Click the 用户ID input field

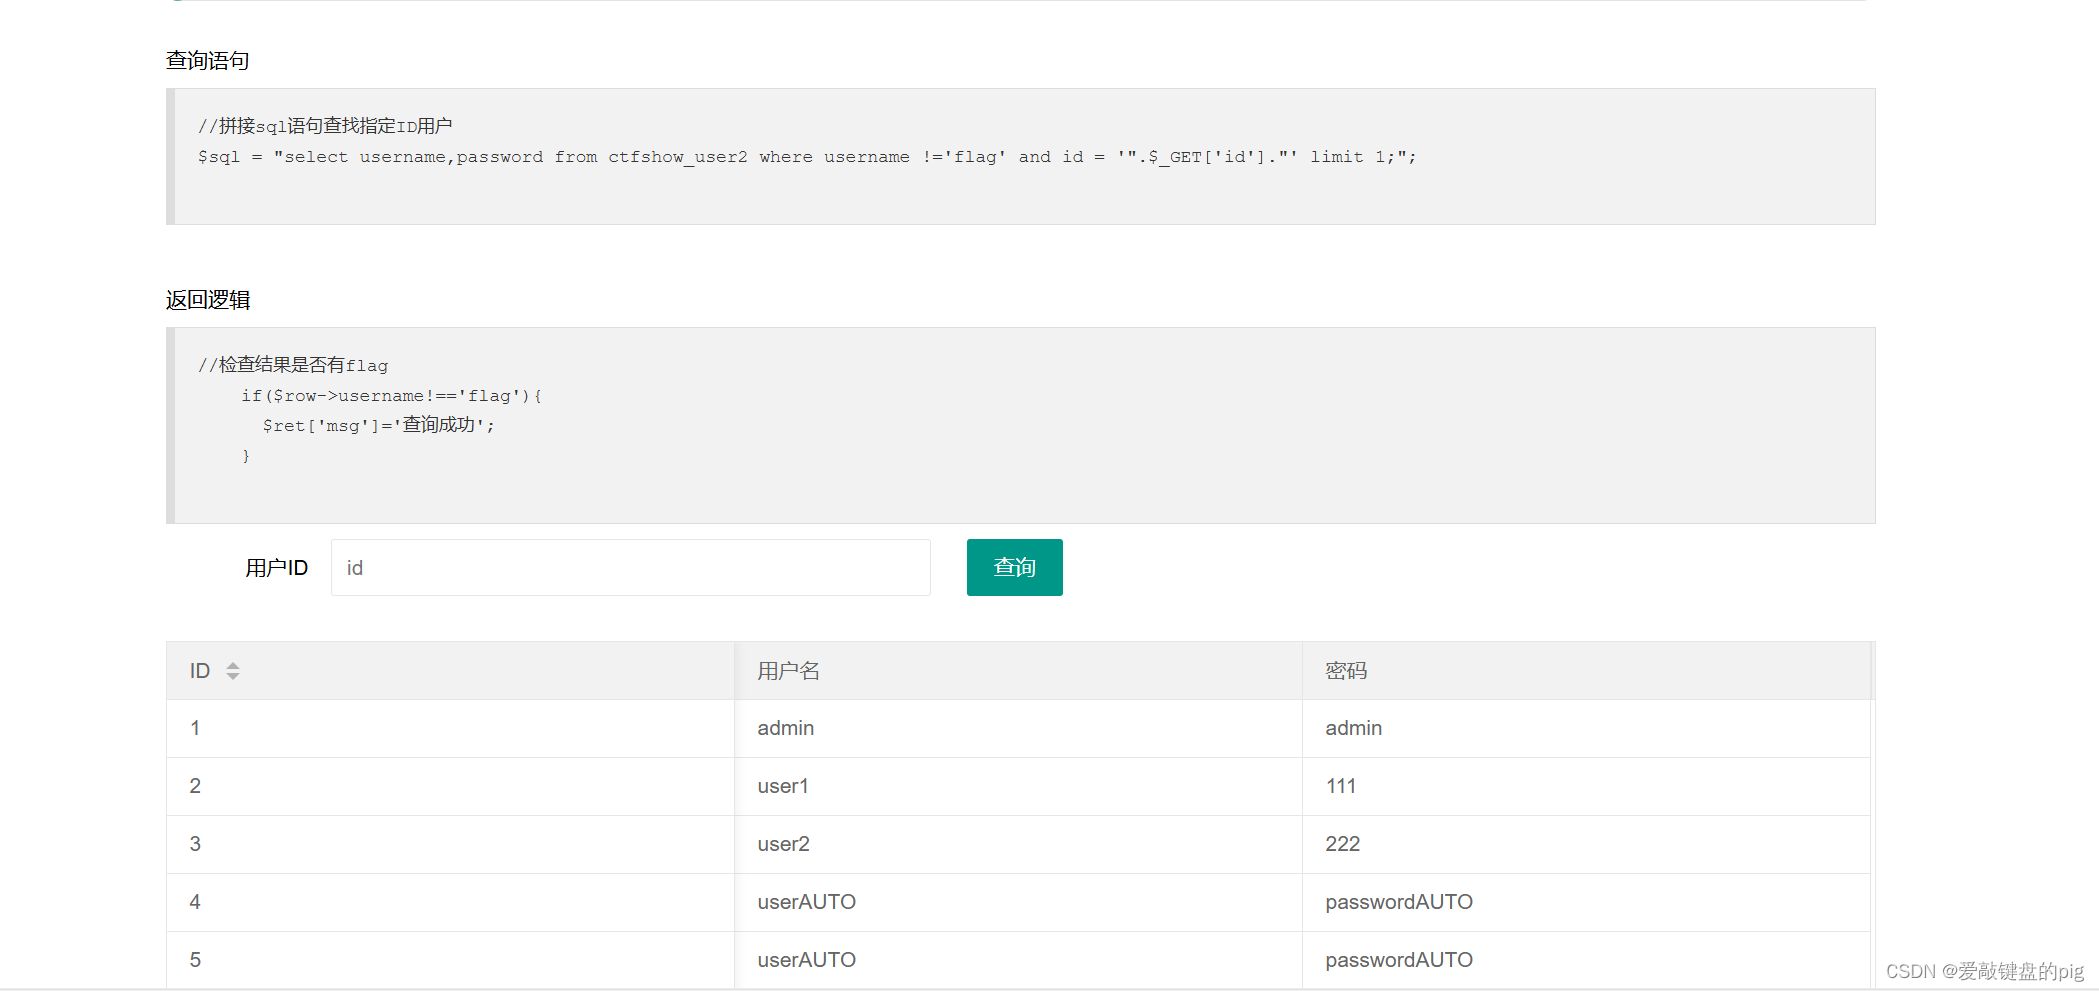[631, 568]
